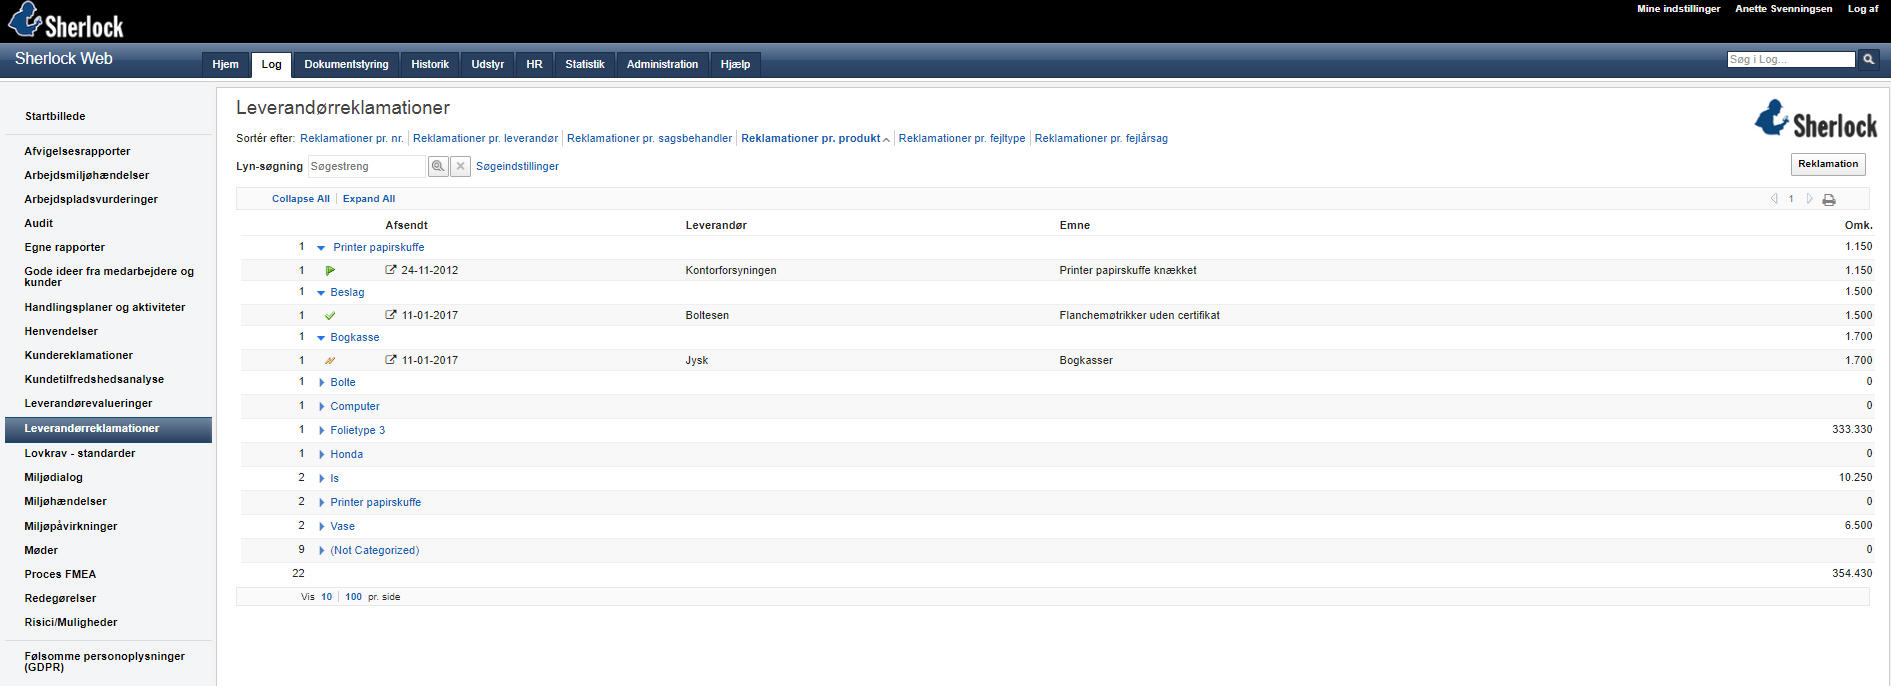1891x686 pixels.
Task: Focus the Søg i Log search field
Action: click(1791, 60)
